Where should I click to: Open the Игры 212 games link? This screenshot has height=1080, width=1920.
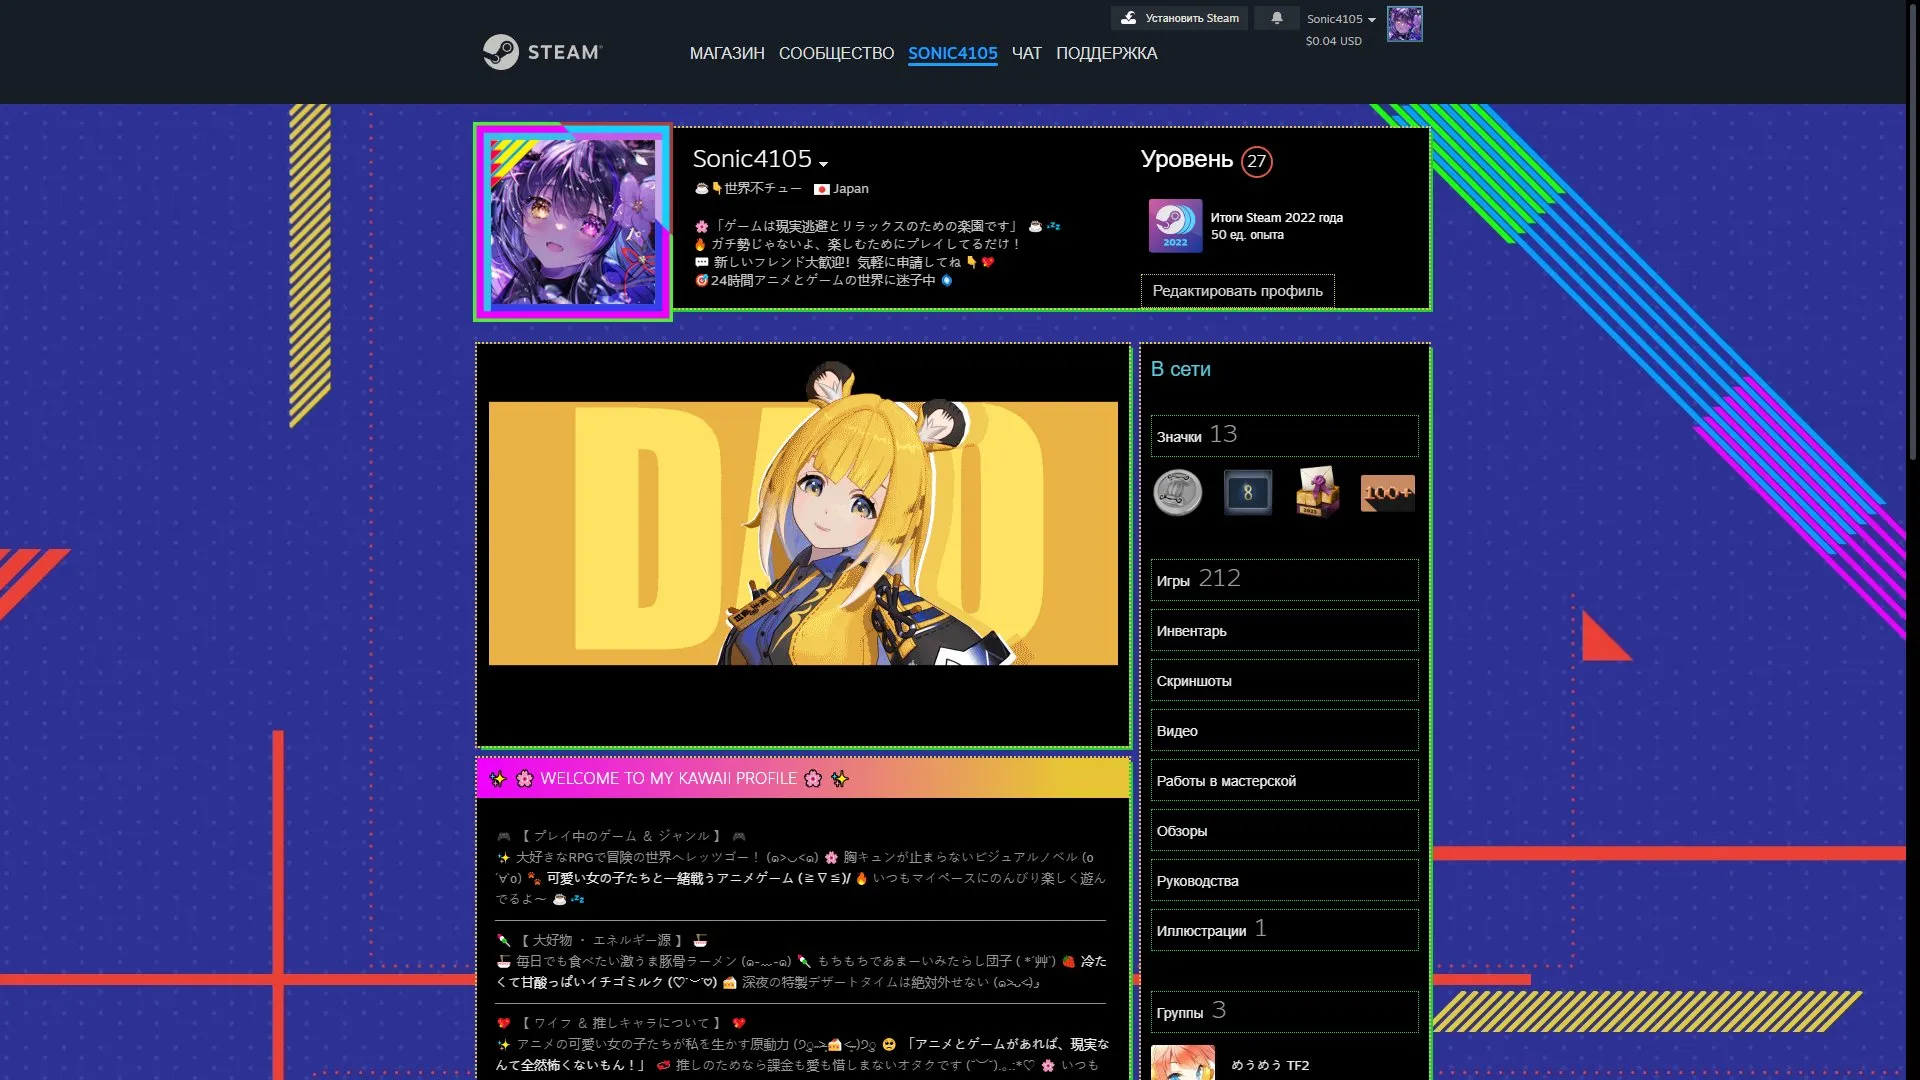[x=1284, y=579]
